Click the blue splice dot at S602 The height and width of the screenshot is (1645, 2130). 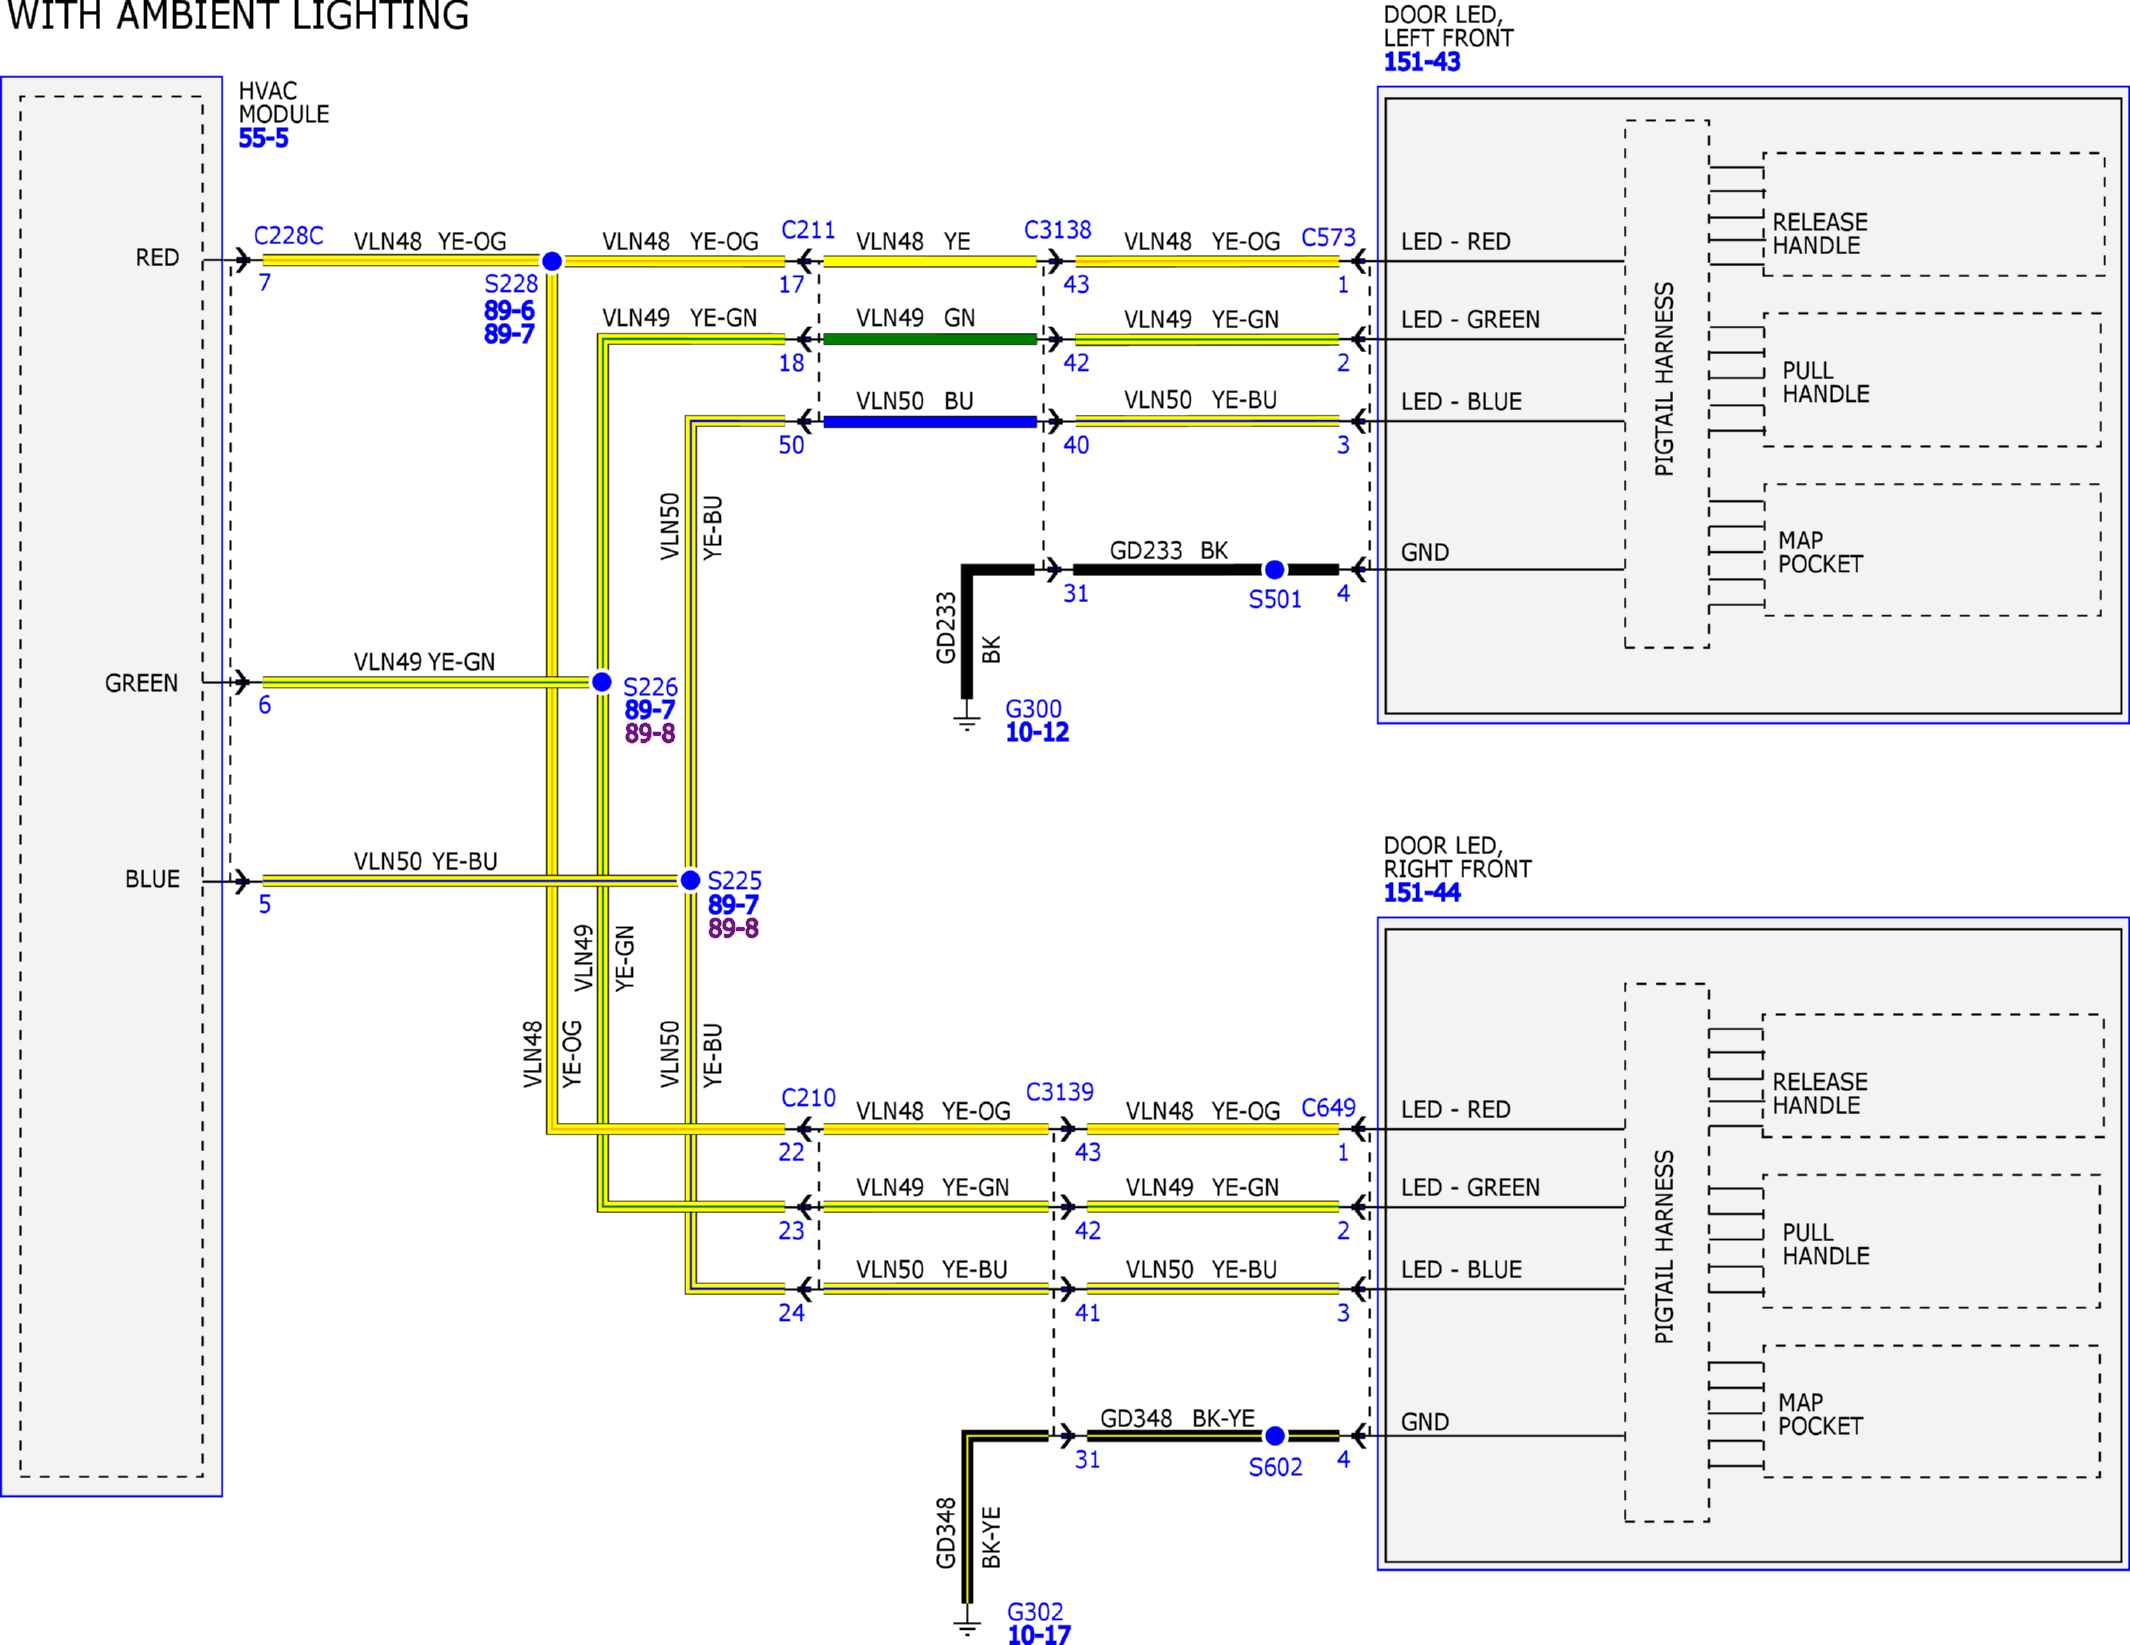[x=1274, y=1436]
